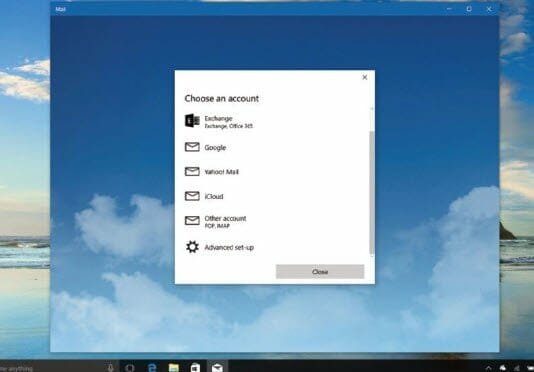The image size is (534, 372).
Task: Minimize the Mail window
Action: click(x=450, y=9)
